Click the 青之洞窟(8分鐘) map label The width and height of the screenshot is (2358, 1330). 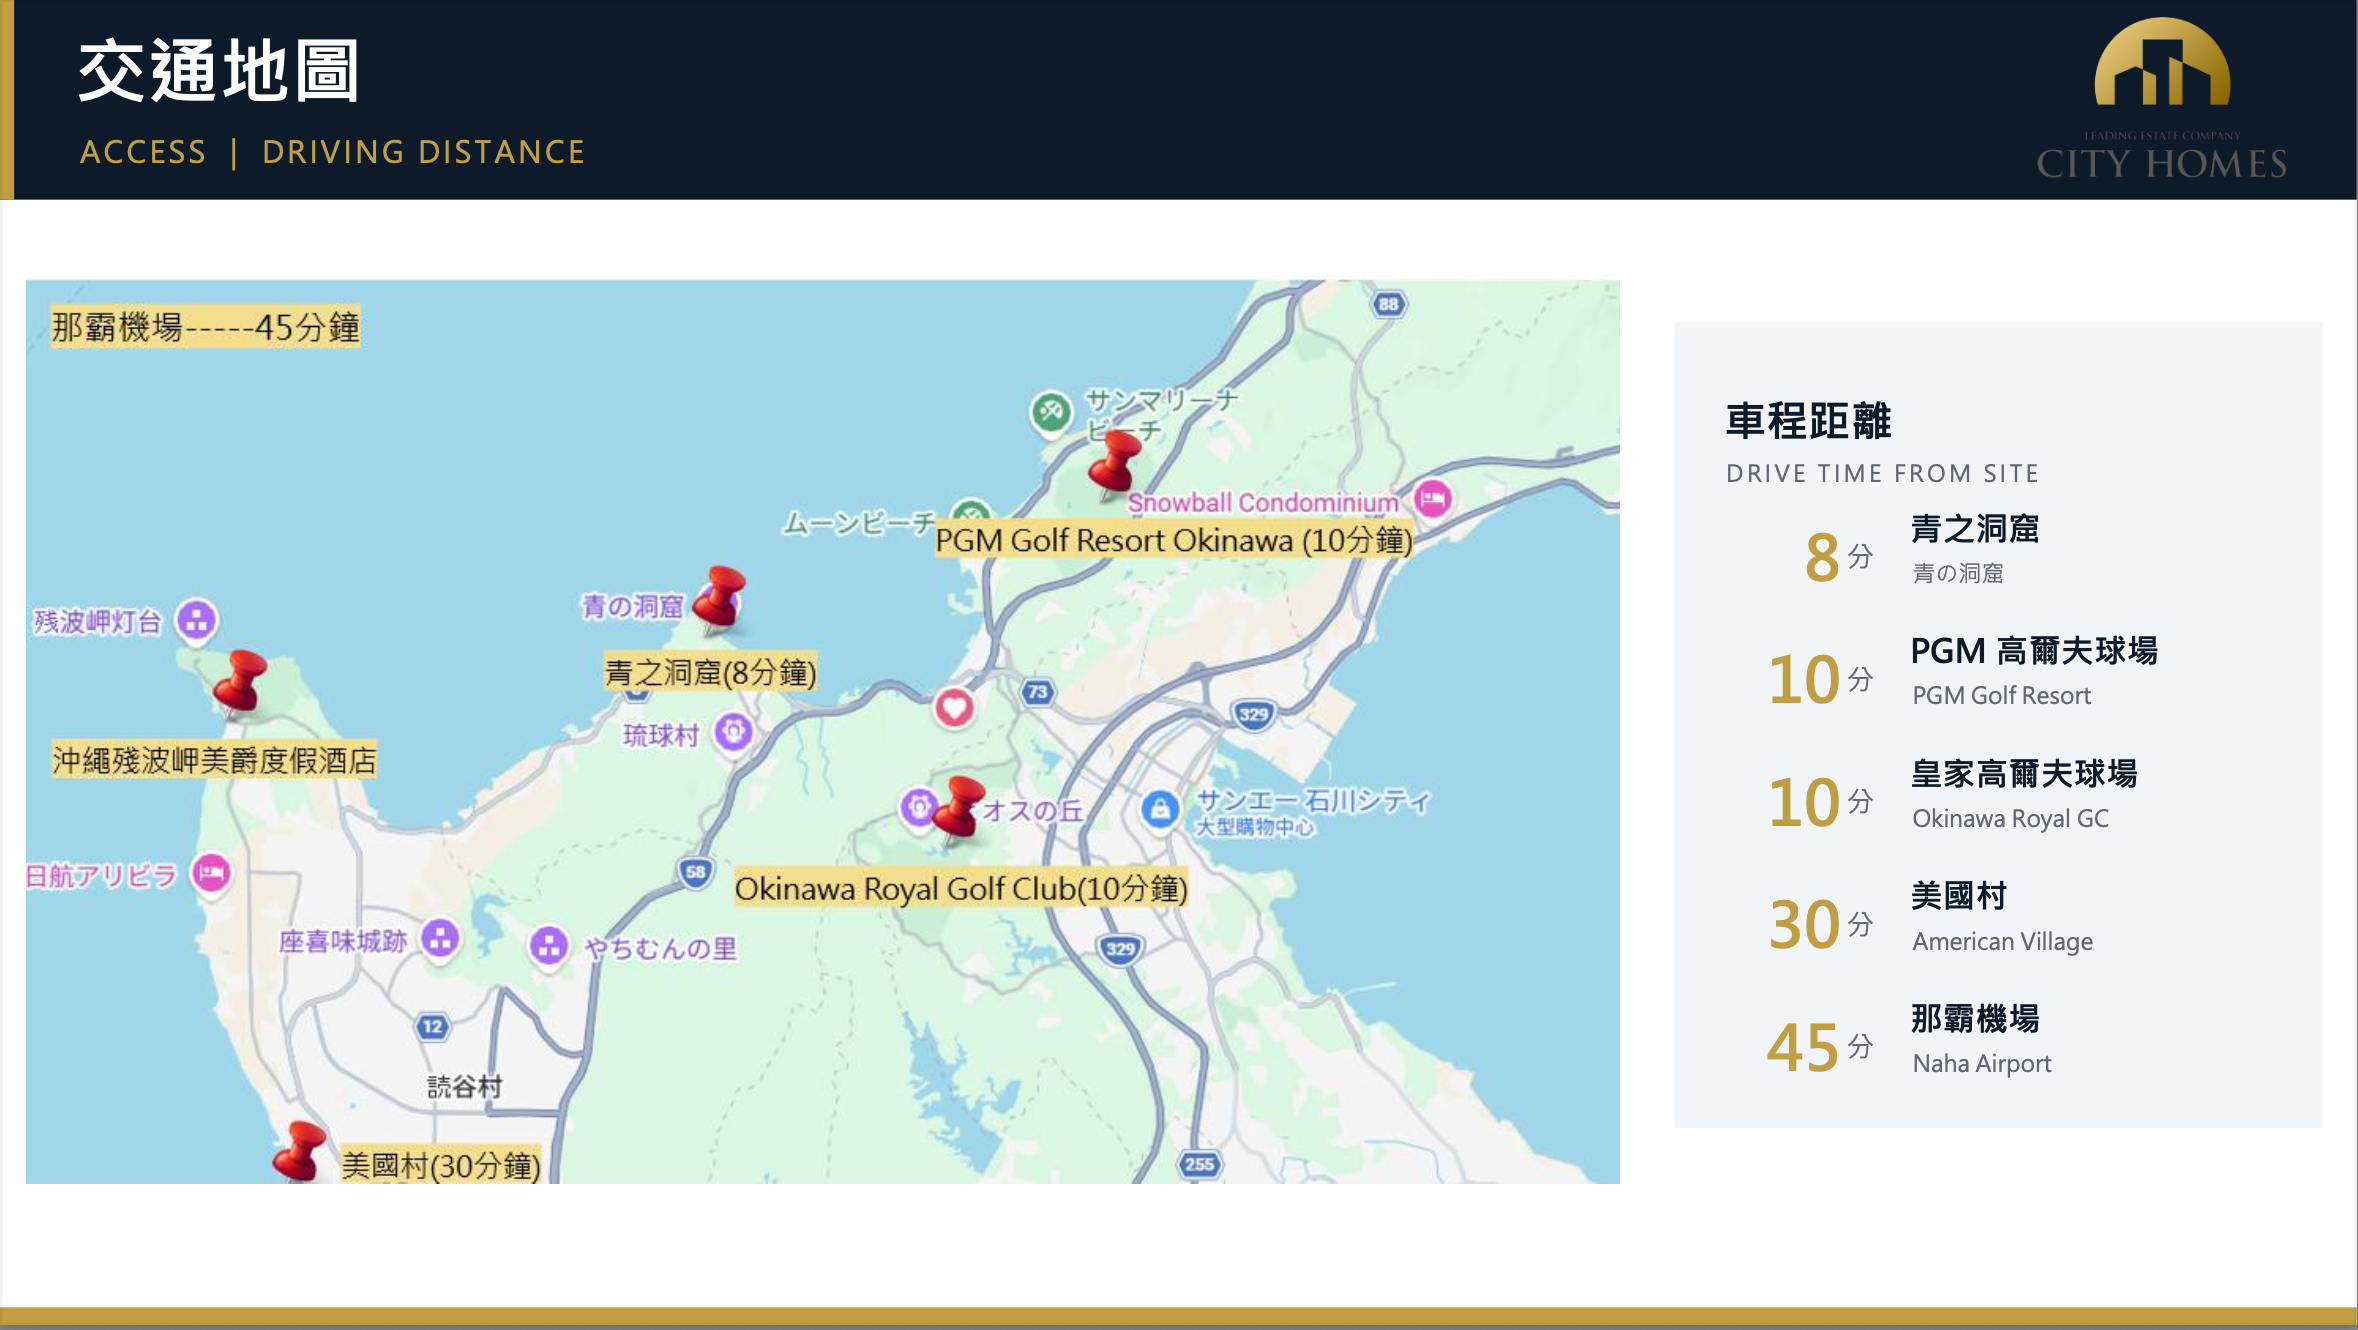coord(711,672)
